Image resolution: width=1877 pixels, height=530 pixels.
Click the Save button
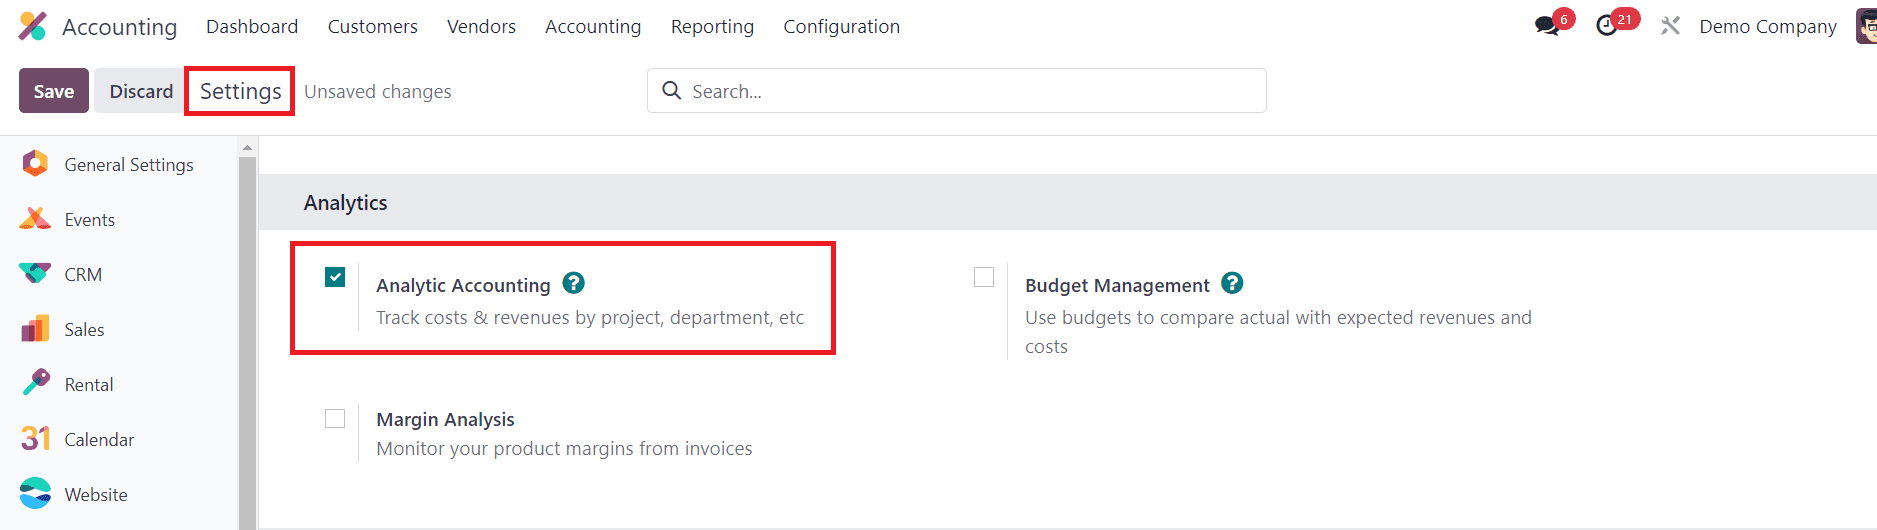coord(54,91)
